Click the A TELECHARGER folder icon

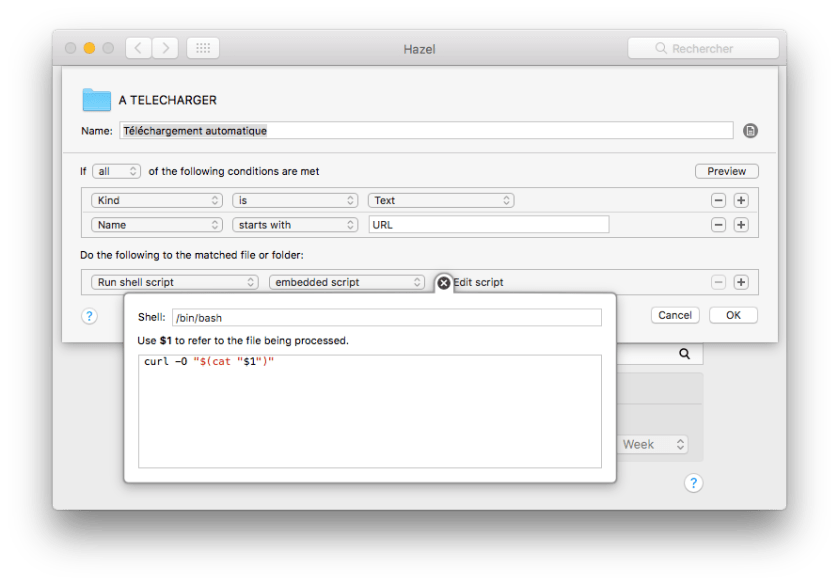pos(97,100)
